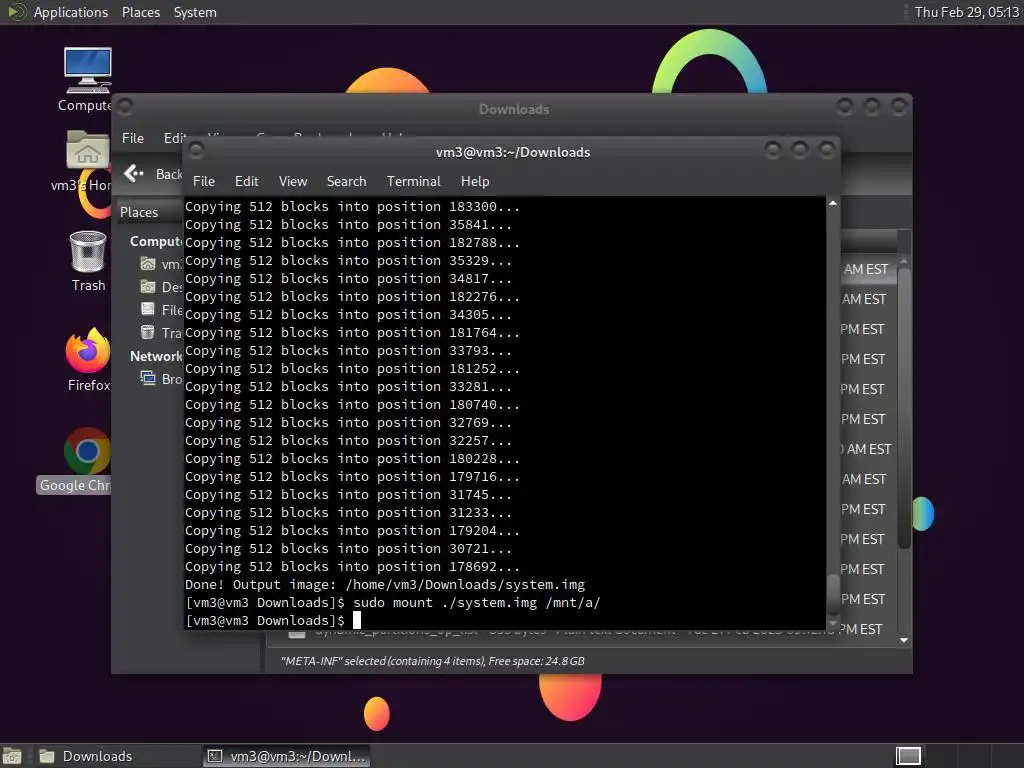This screenshot has width=1024, height=768.
Task: Click the Downloads window title bar
Action: click(x=514, y=109)
